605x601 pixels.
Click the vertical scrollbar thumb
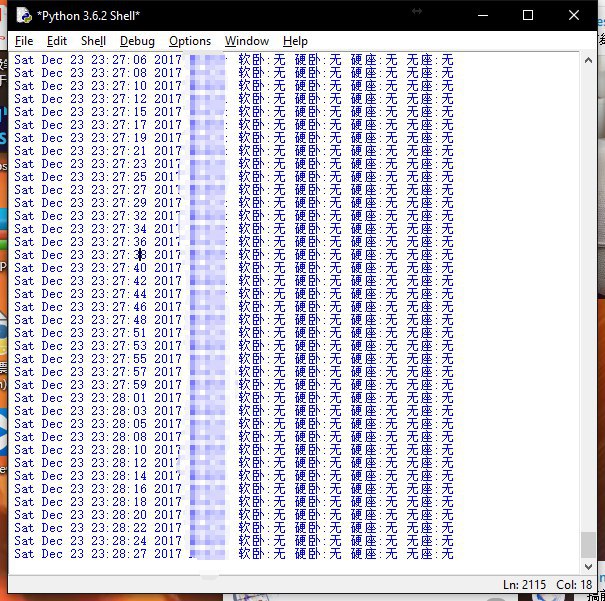pyautogui.click(x=586, y=545)
